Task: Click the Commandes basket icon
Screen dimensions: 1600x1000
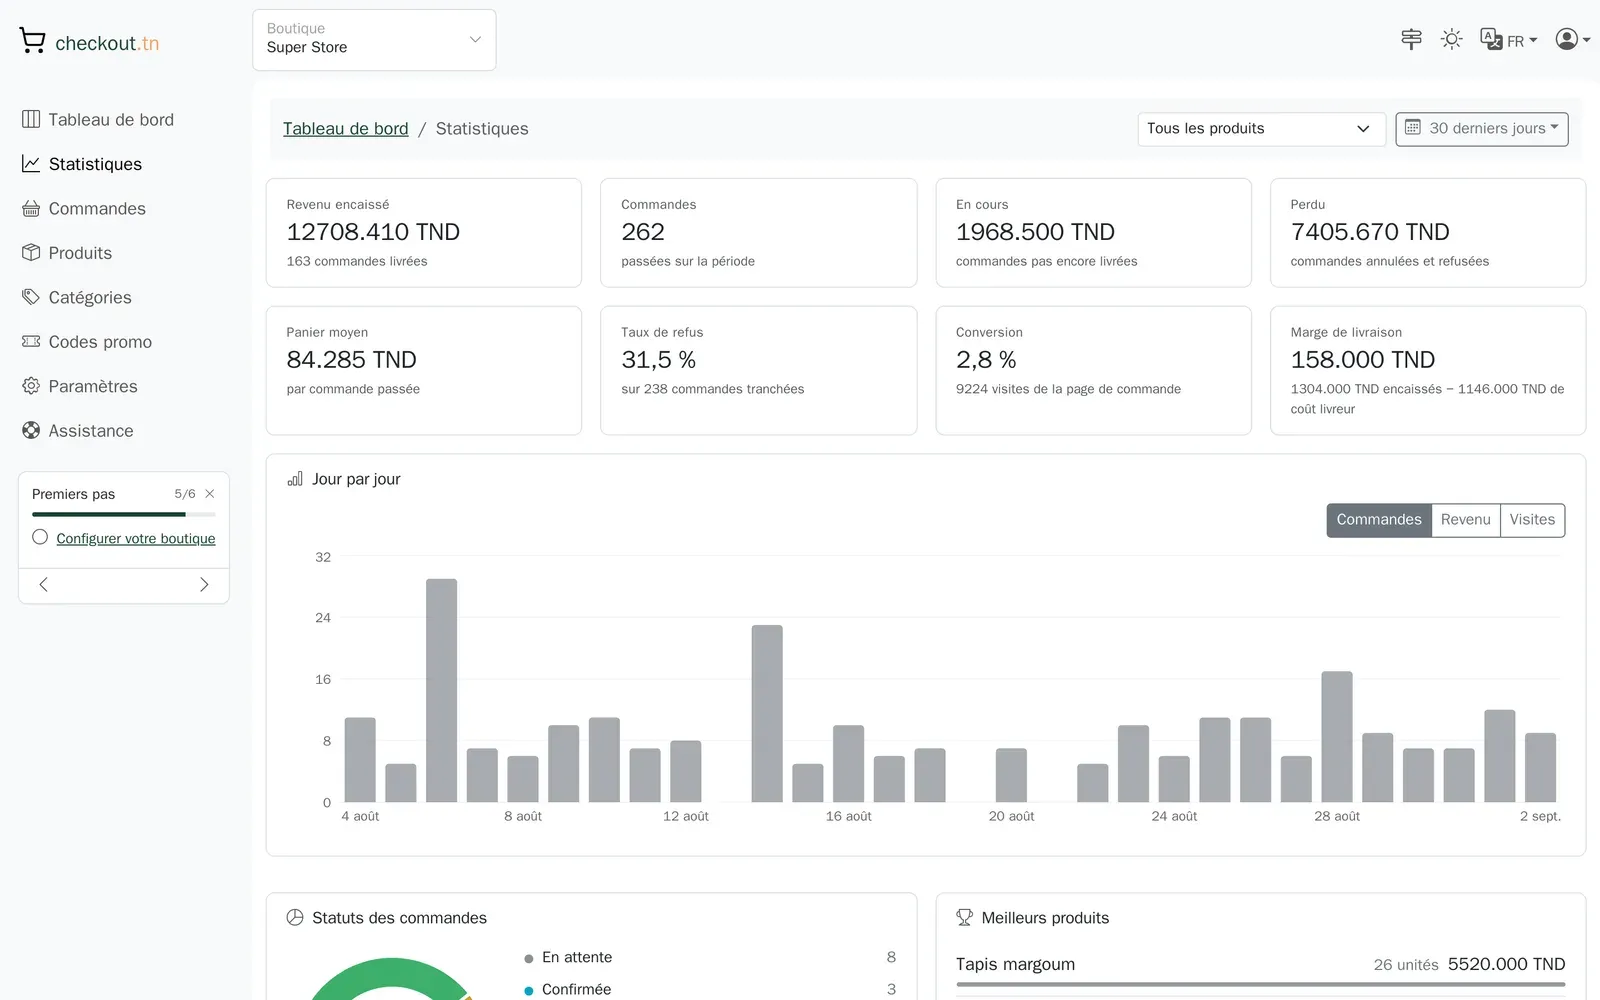Action: pyautogui.click(x=31, y=208)
